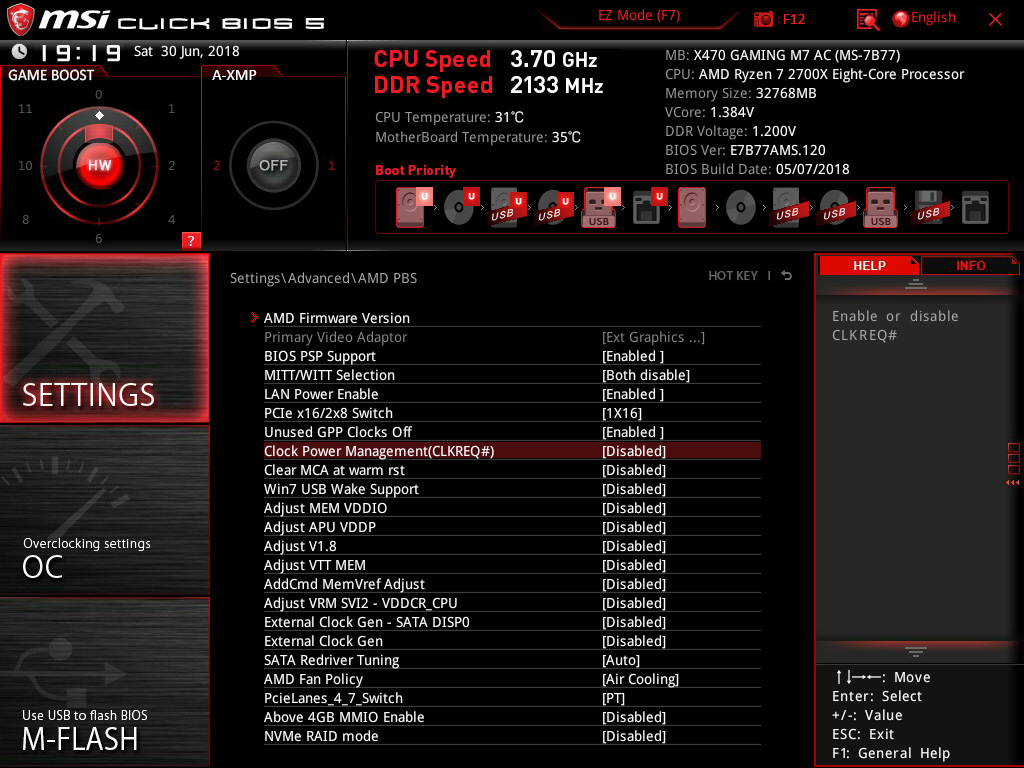Take a screenshot with the F12 camera icon
Screen dimensions: 1024x768
coord(763,19)
